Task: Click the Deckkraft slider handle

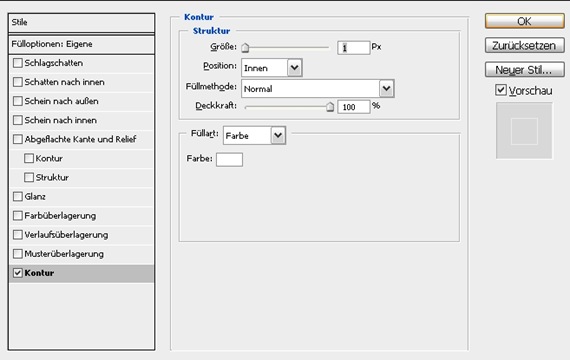Action: (330, 107)
